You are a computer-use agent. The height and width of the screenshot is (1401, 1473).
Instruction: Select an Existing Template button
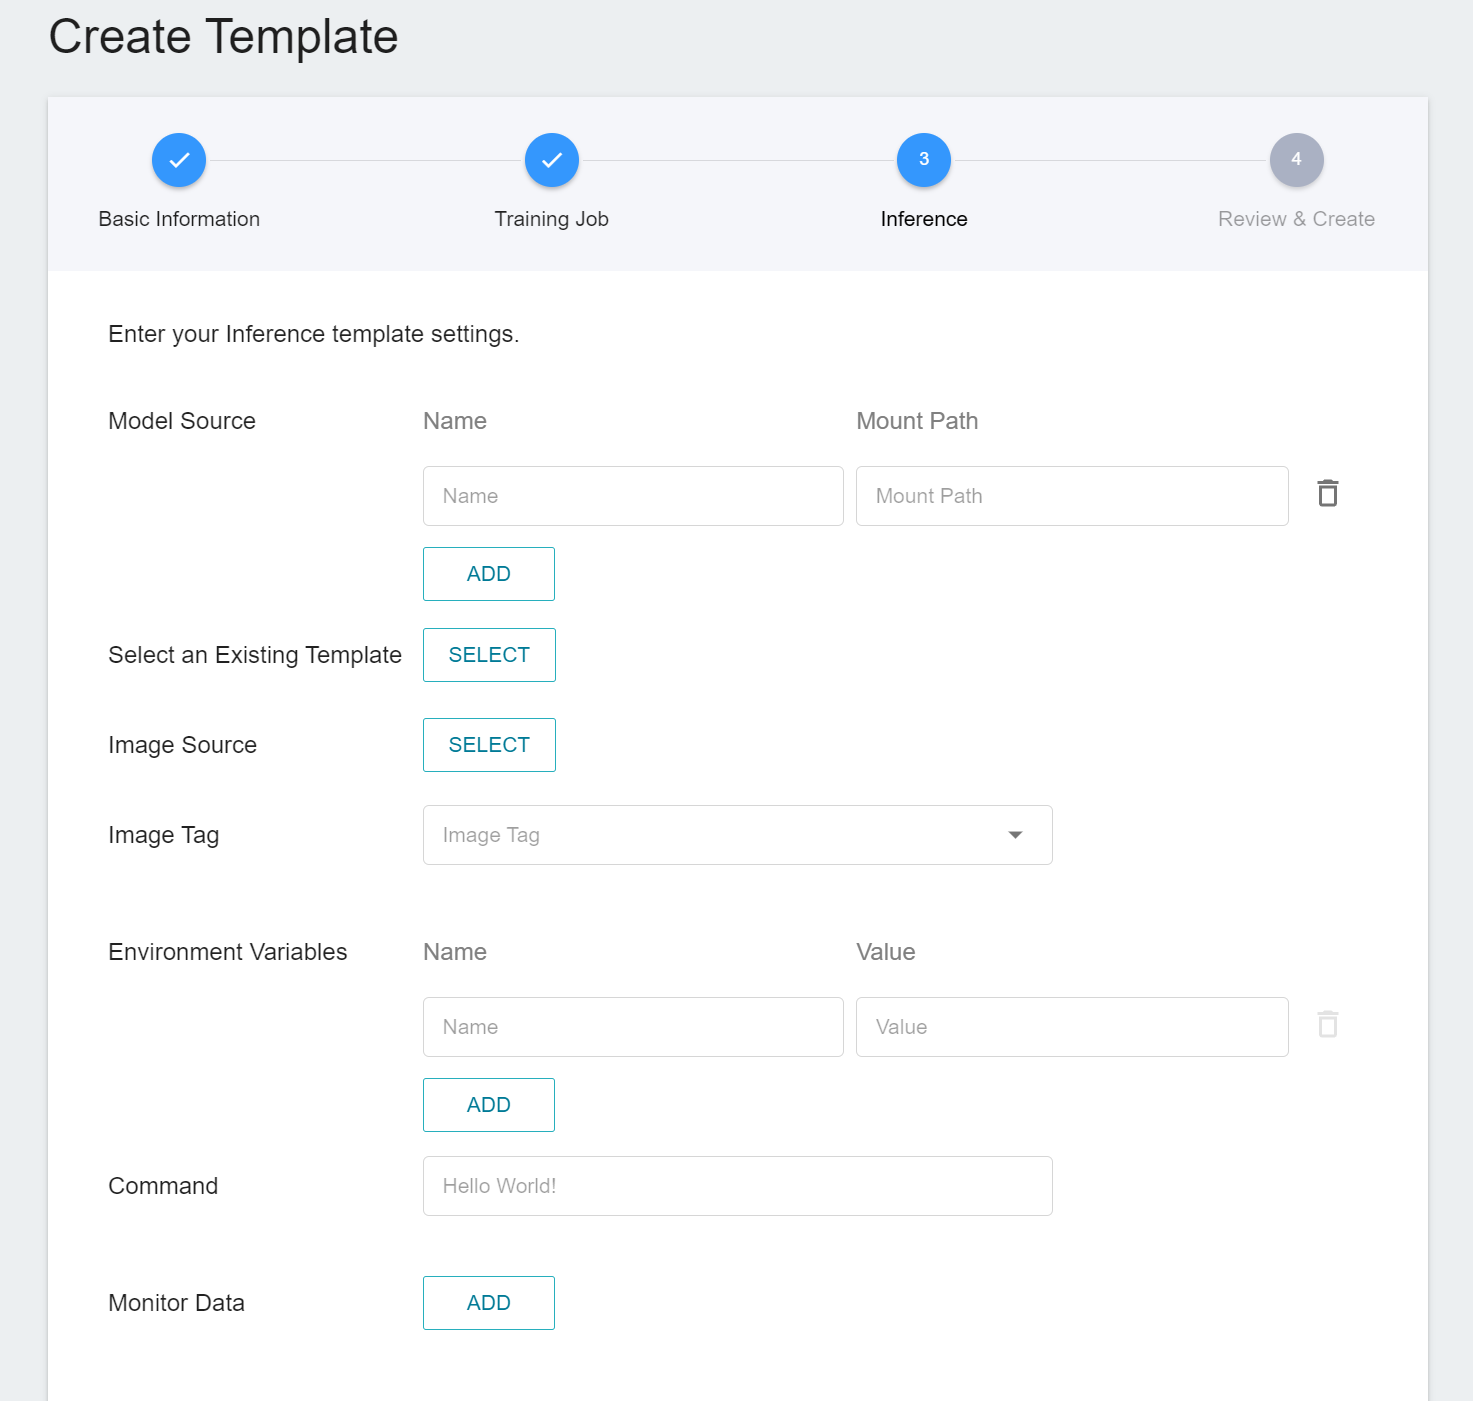pyautogui.click(x=489, y=655)
